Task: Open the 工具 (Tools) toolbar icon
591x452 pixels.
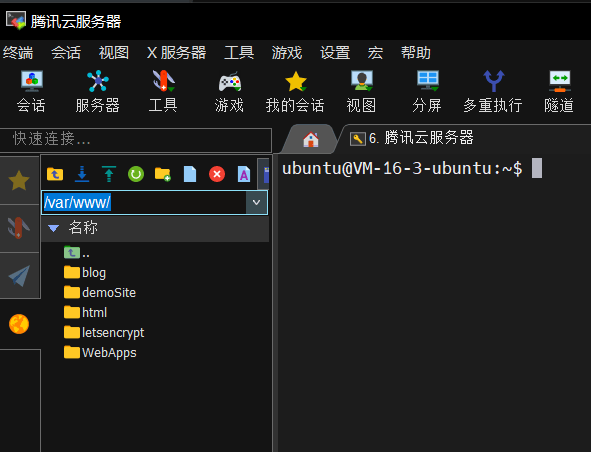Action: (x=163, y=92)
